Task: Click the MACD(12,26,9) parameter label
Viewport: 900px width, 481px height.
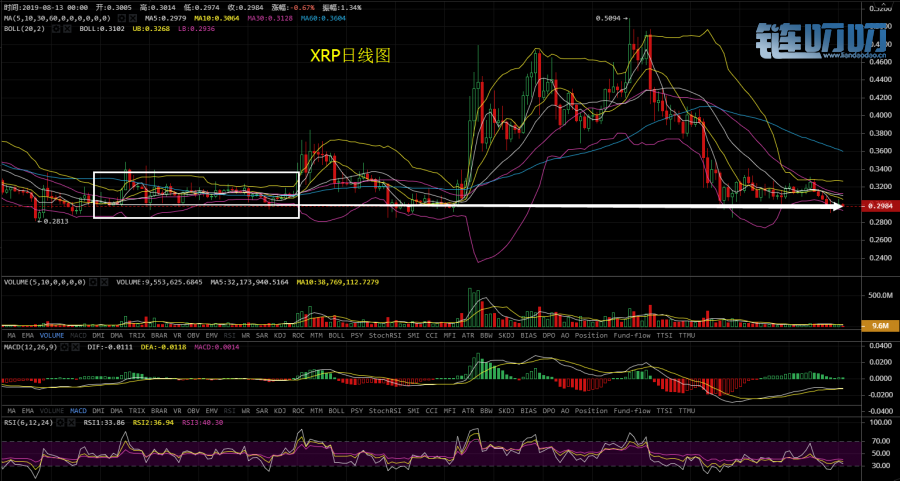Action: click(30, 347)
